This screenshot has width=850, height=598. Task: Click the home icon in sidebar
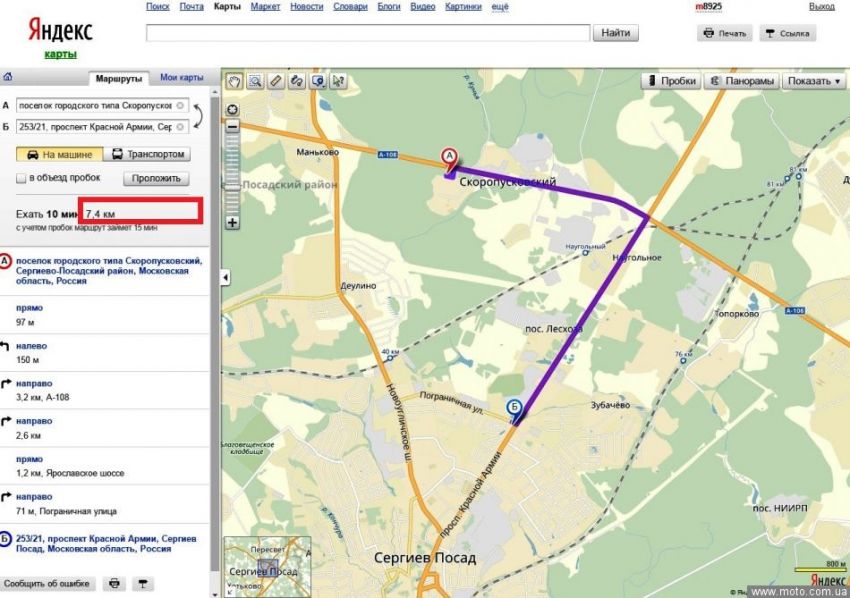(x=8, y=77)
